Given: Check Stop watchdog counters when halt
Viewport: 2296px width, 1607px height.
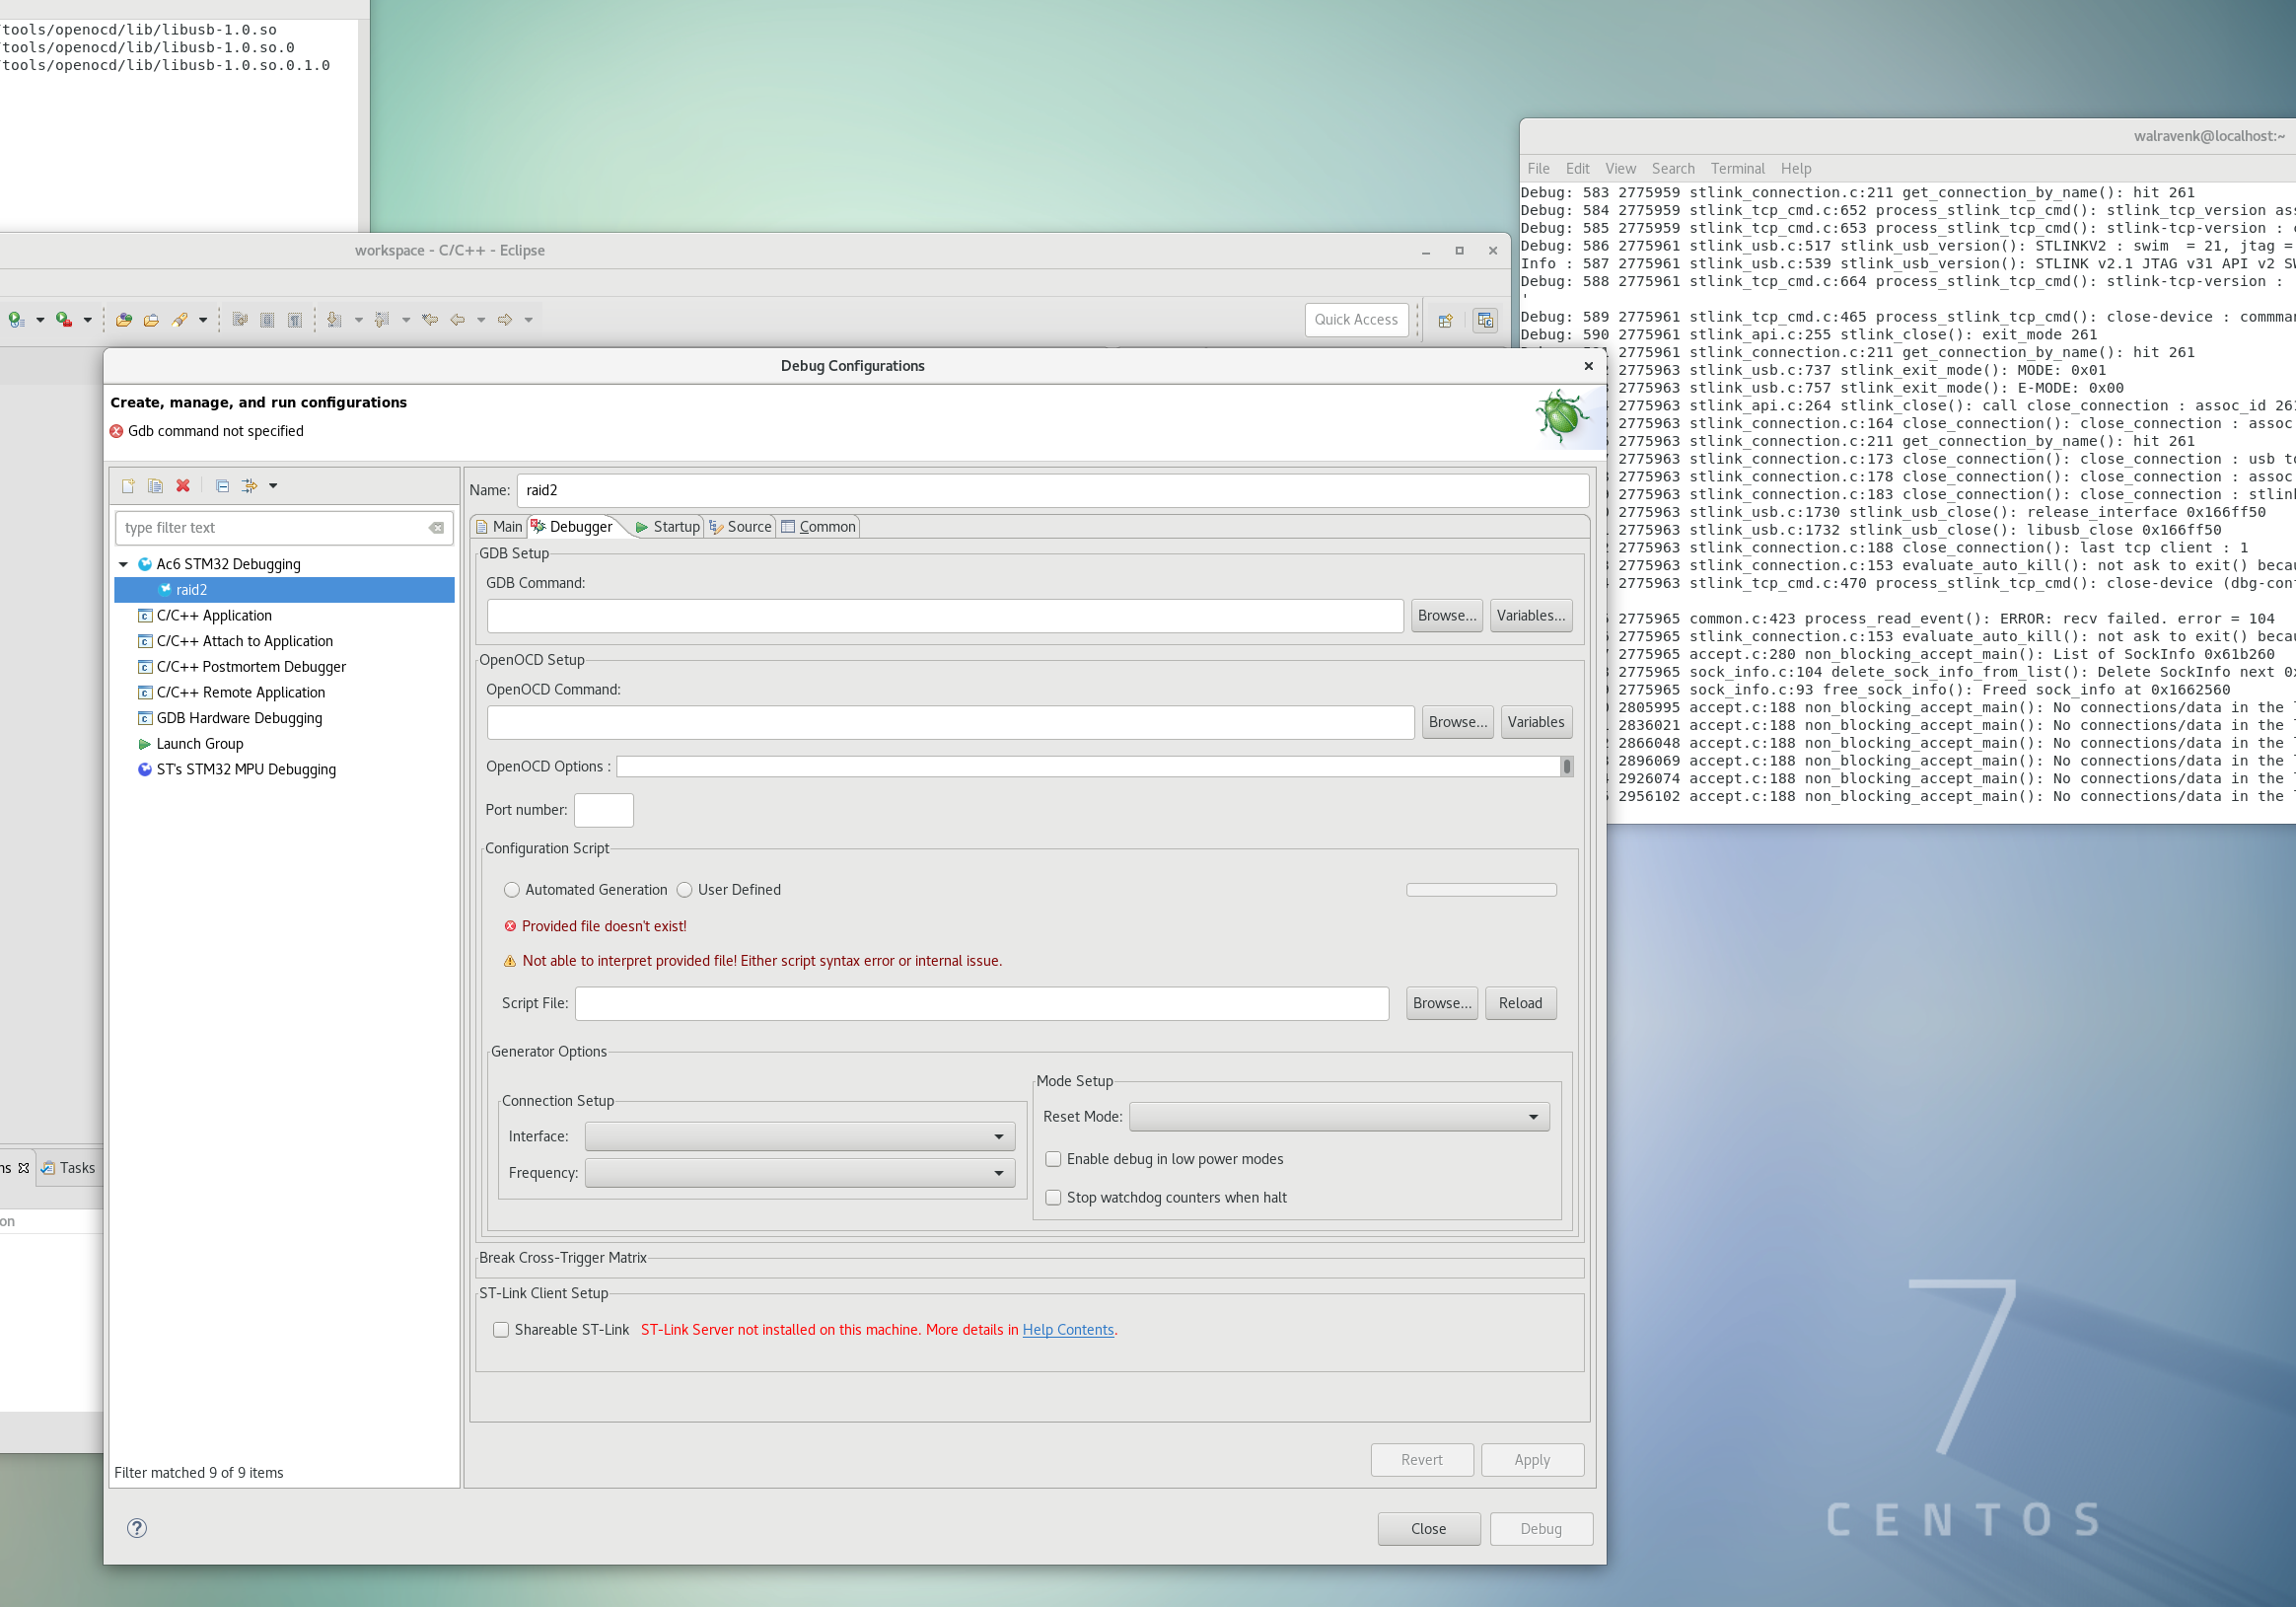Looking at the screenshot, I should coord(1053,1197).
